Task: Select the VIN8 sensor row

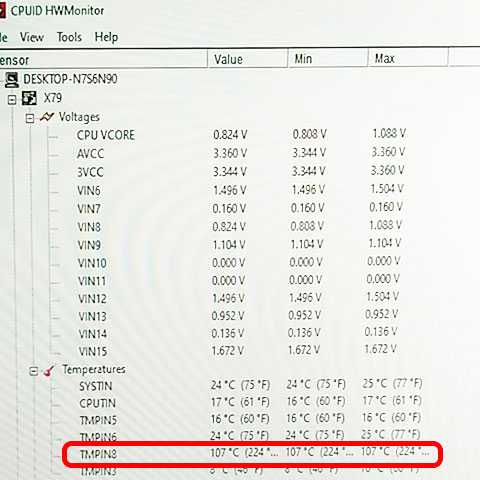Action: click(239, 226)
